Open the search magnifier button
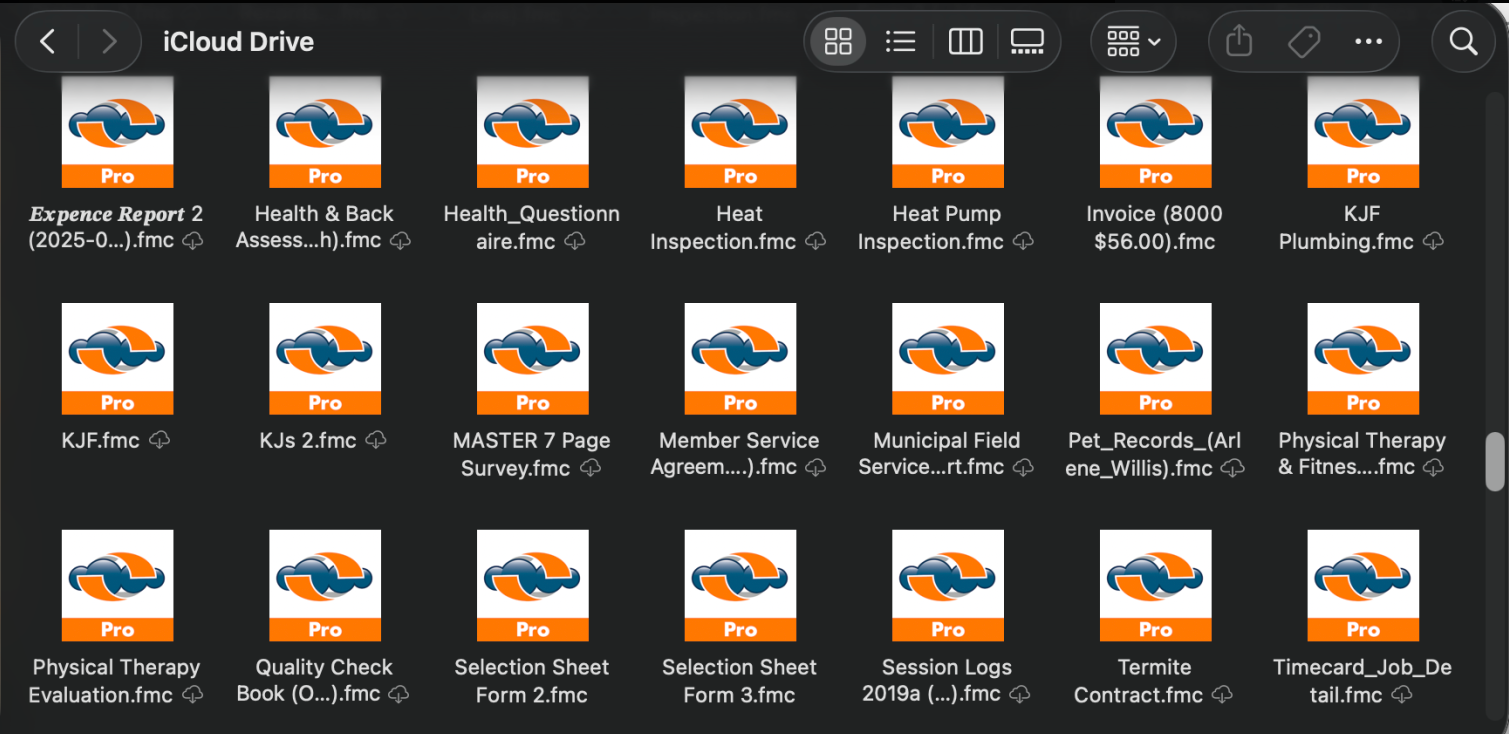This screenshot has height=734, width=1509. coord(1463,41)
